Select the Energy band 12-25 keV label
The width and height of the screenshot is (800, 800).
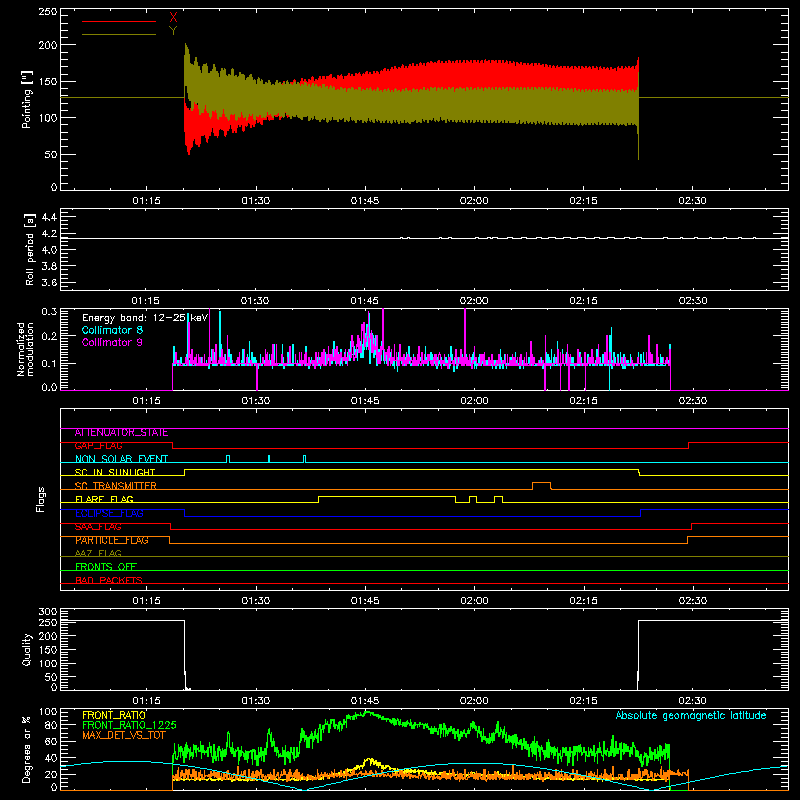pos(145,318)
